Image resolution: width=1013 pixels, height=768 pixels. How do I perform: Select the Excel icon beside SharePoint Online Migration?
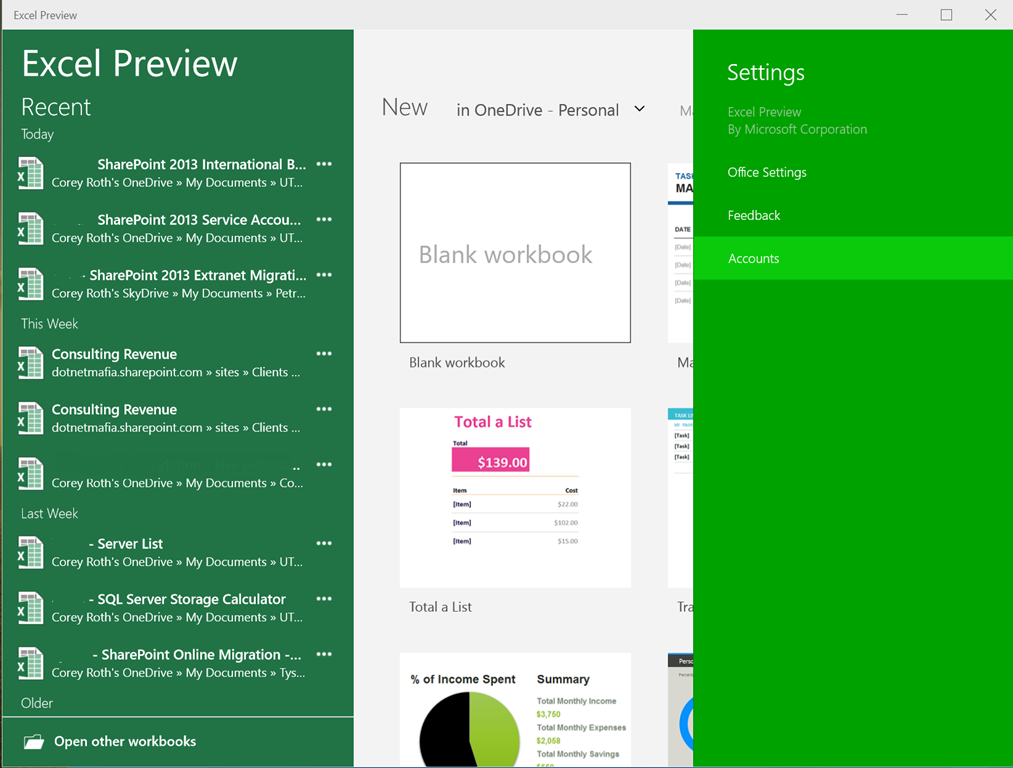[30, 664]
